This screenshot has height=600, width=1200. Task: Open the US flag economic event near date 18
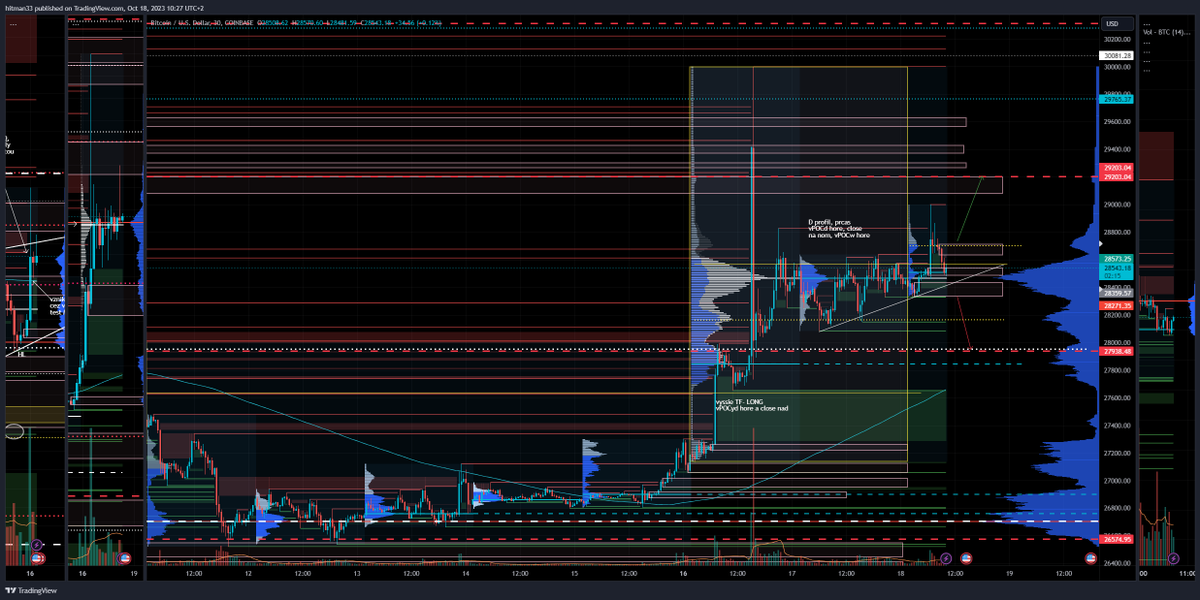[964, 557]
